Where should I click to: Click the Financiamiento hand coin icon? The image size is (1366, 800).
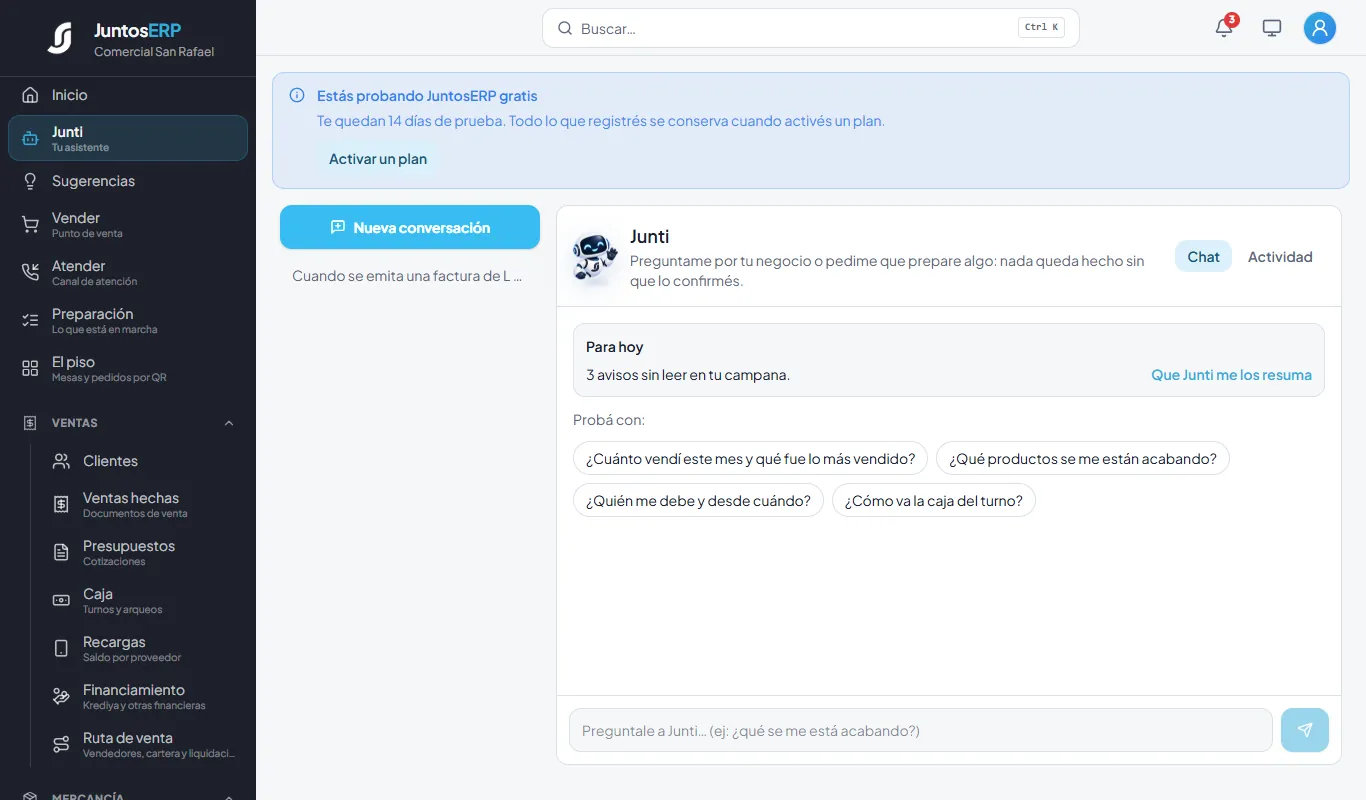pos(61,696)
